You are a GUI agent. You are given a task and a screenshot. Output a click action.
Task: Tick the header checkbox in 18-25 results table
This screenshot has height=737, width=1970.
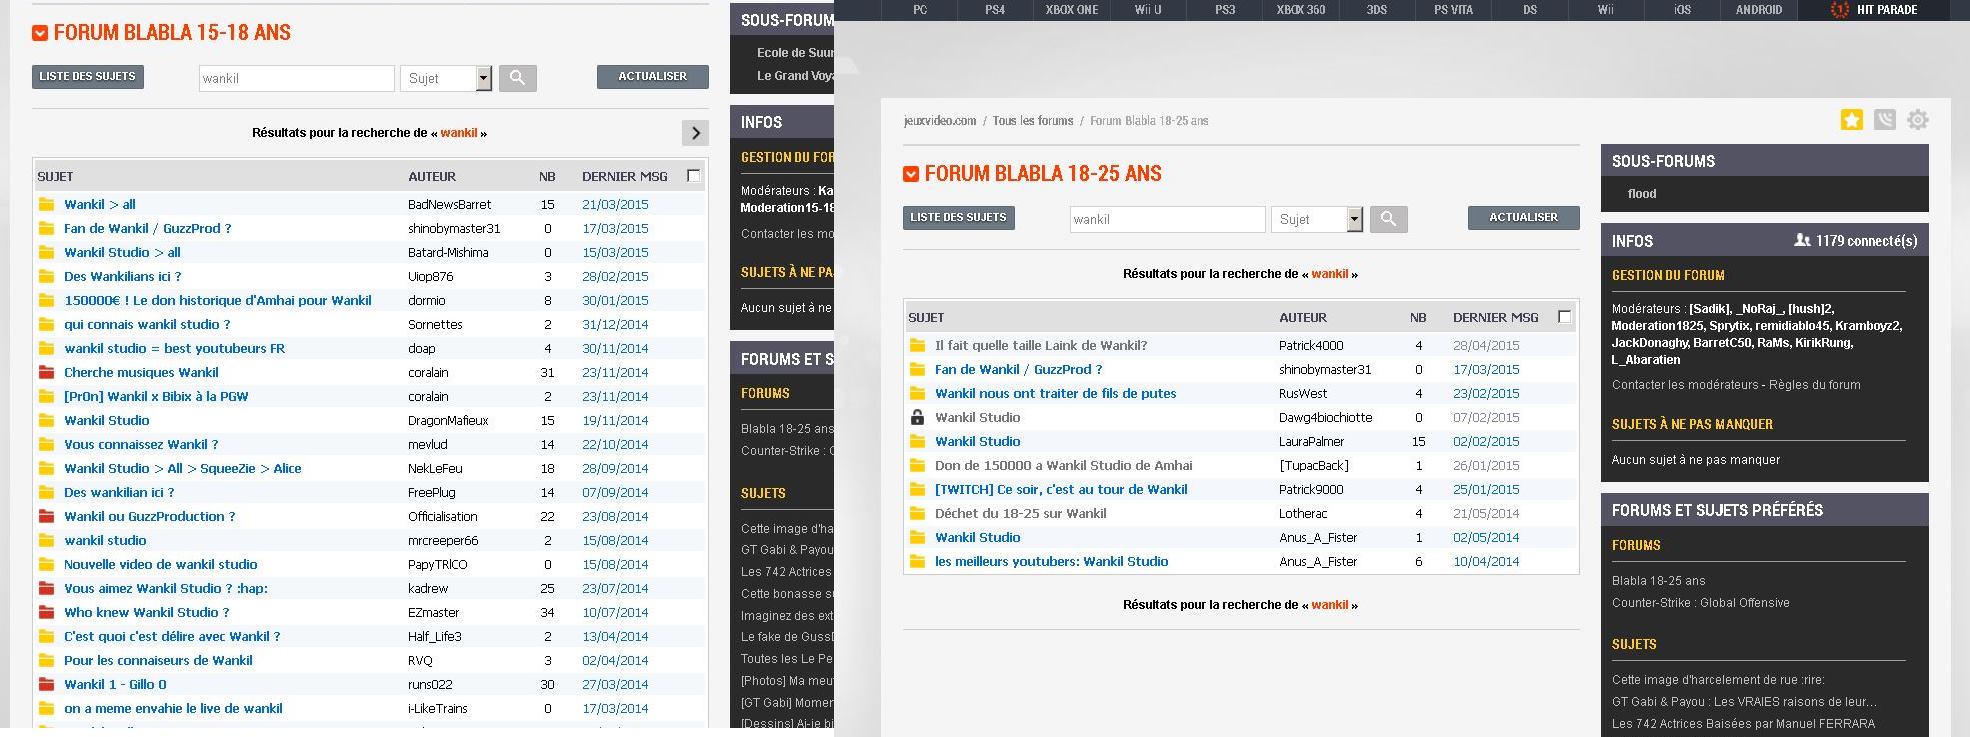point(1565,317)
